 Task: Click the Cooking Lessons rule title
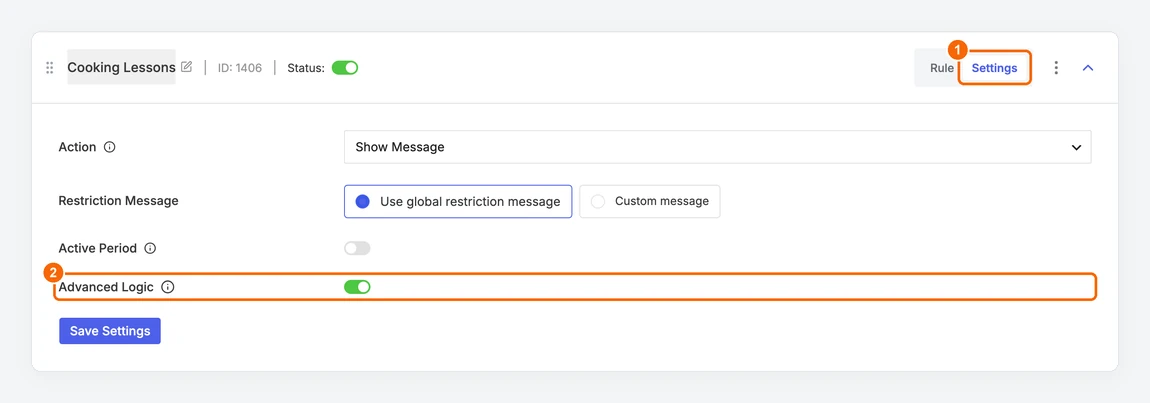point(121,67)
